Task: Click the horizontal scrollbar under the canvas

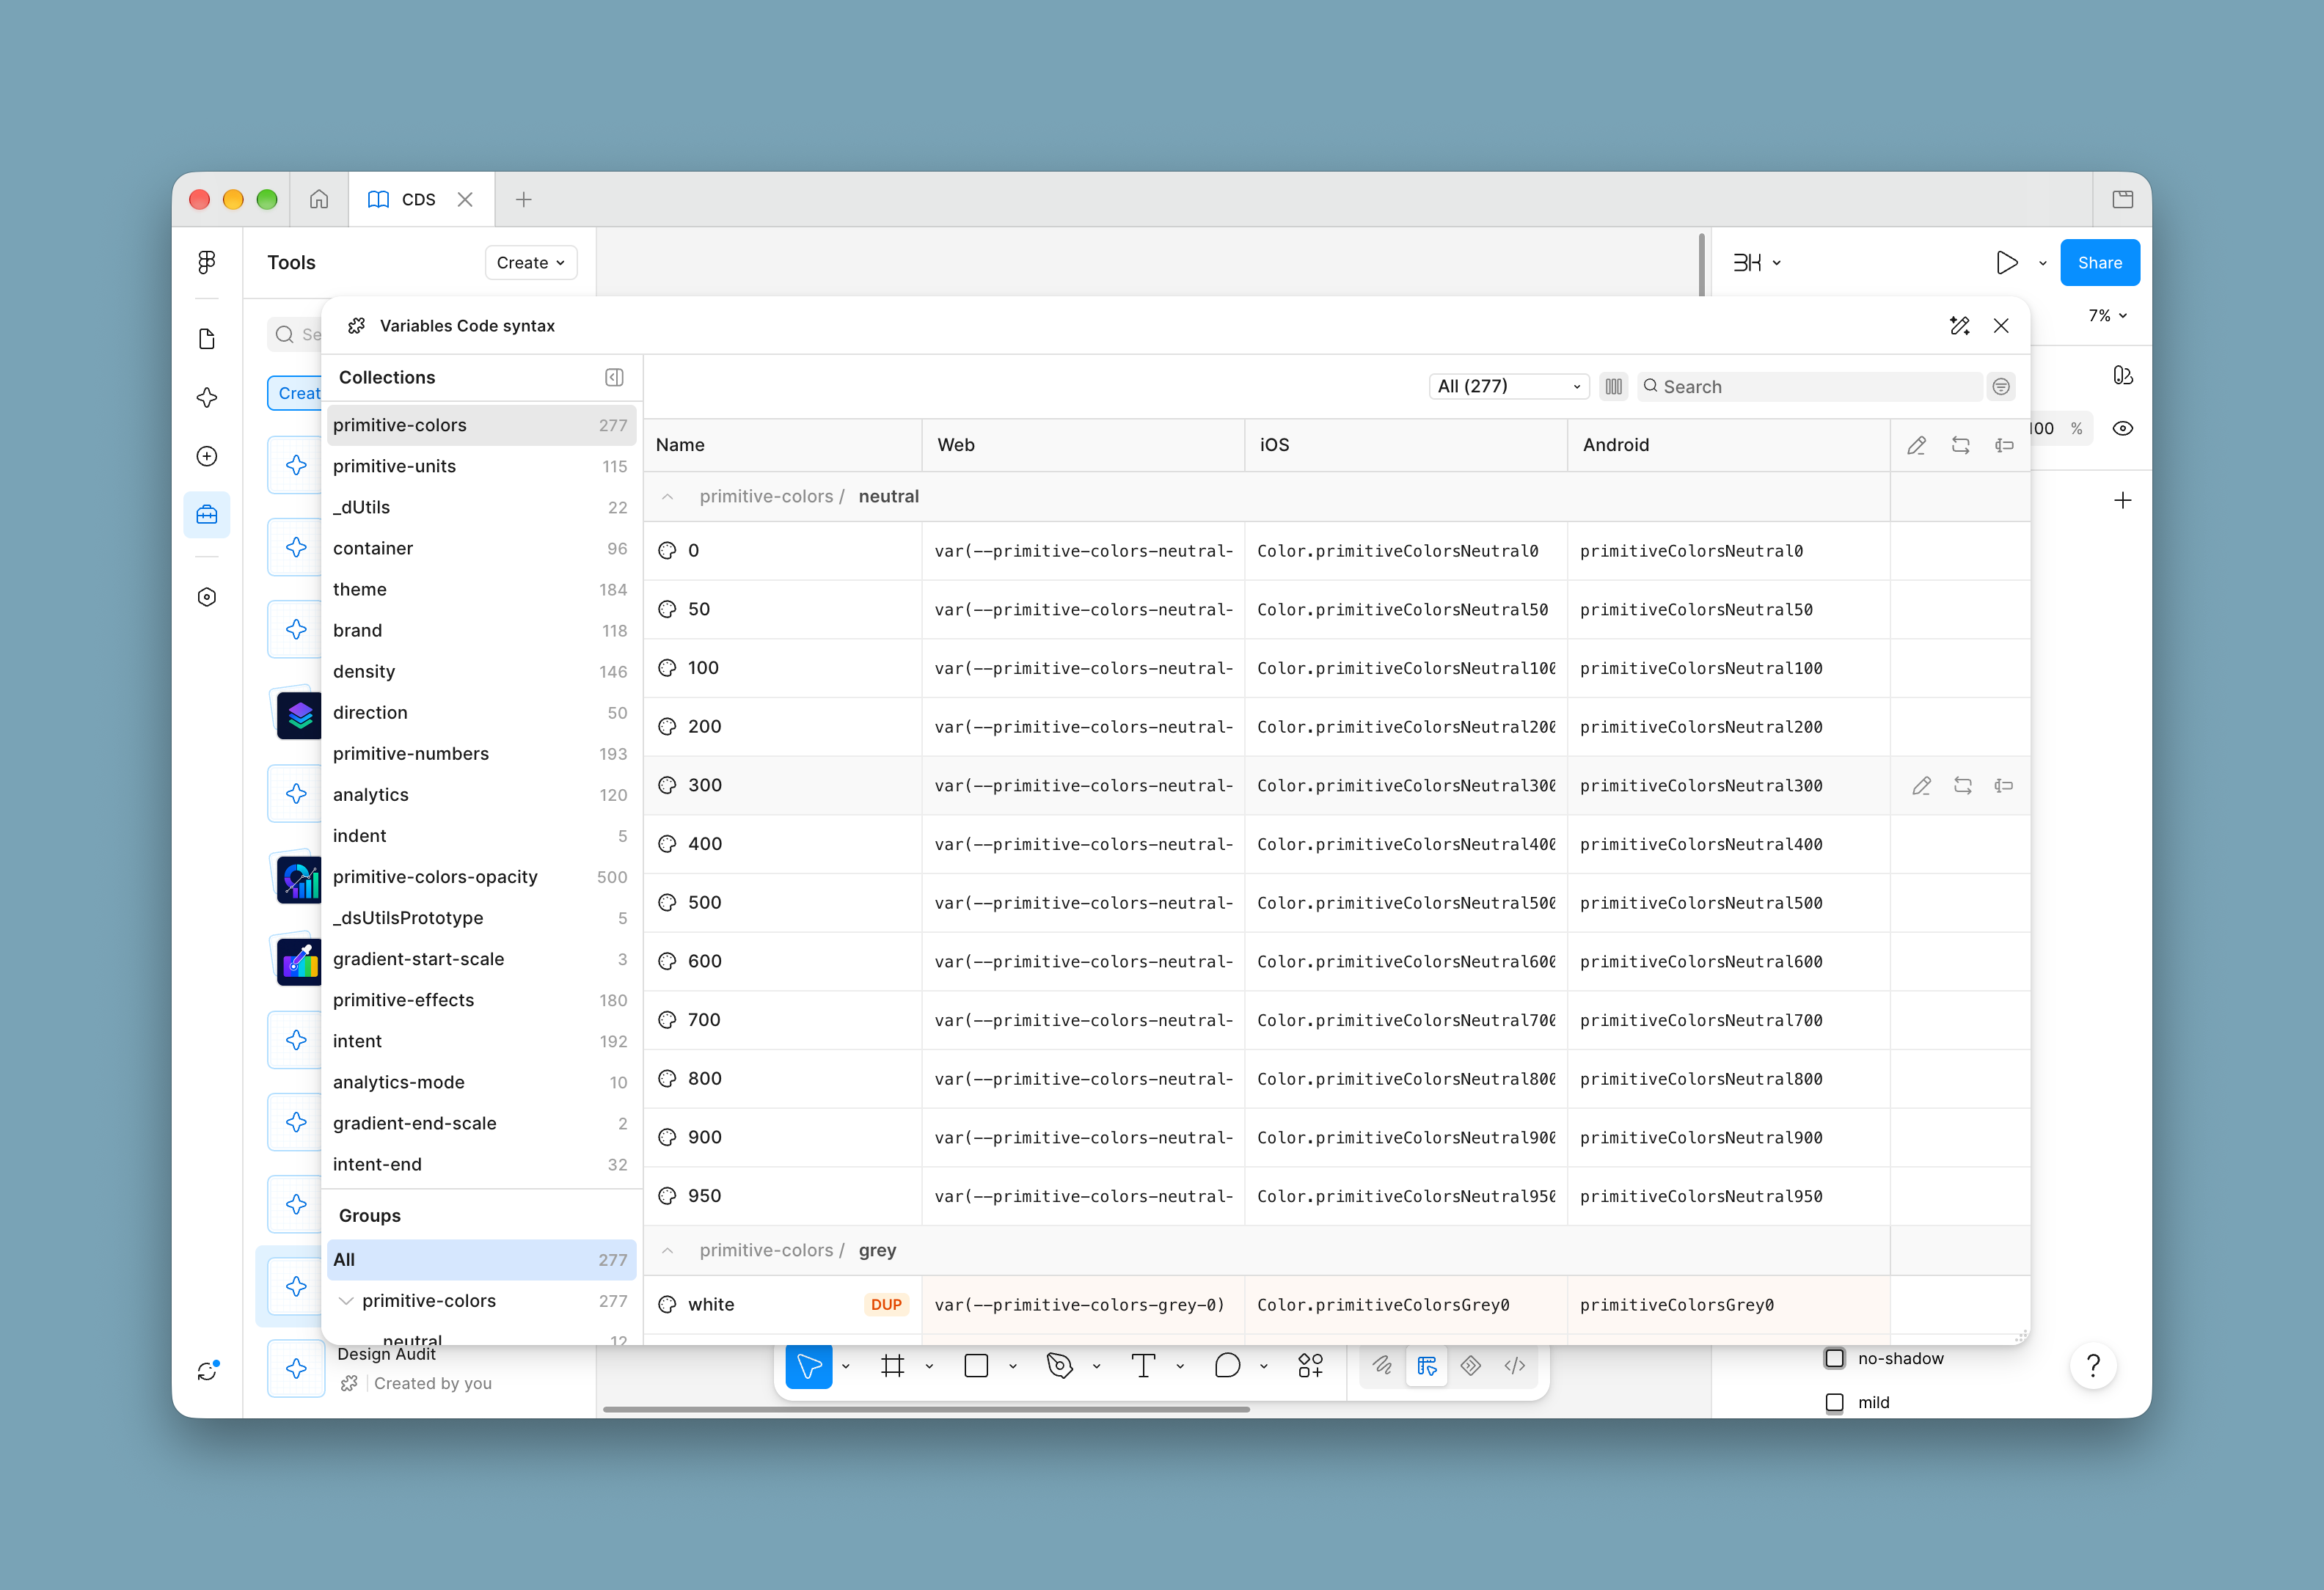Action: (x=926, y=1409)
